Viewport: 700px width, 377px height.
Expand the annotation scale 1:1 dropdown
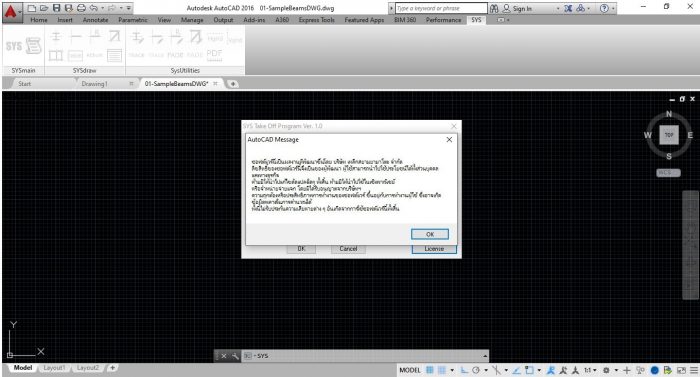tap(590, 370)
